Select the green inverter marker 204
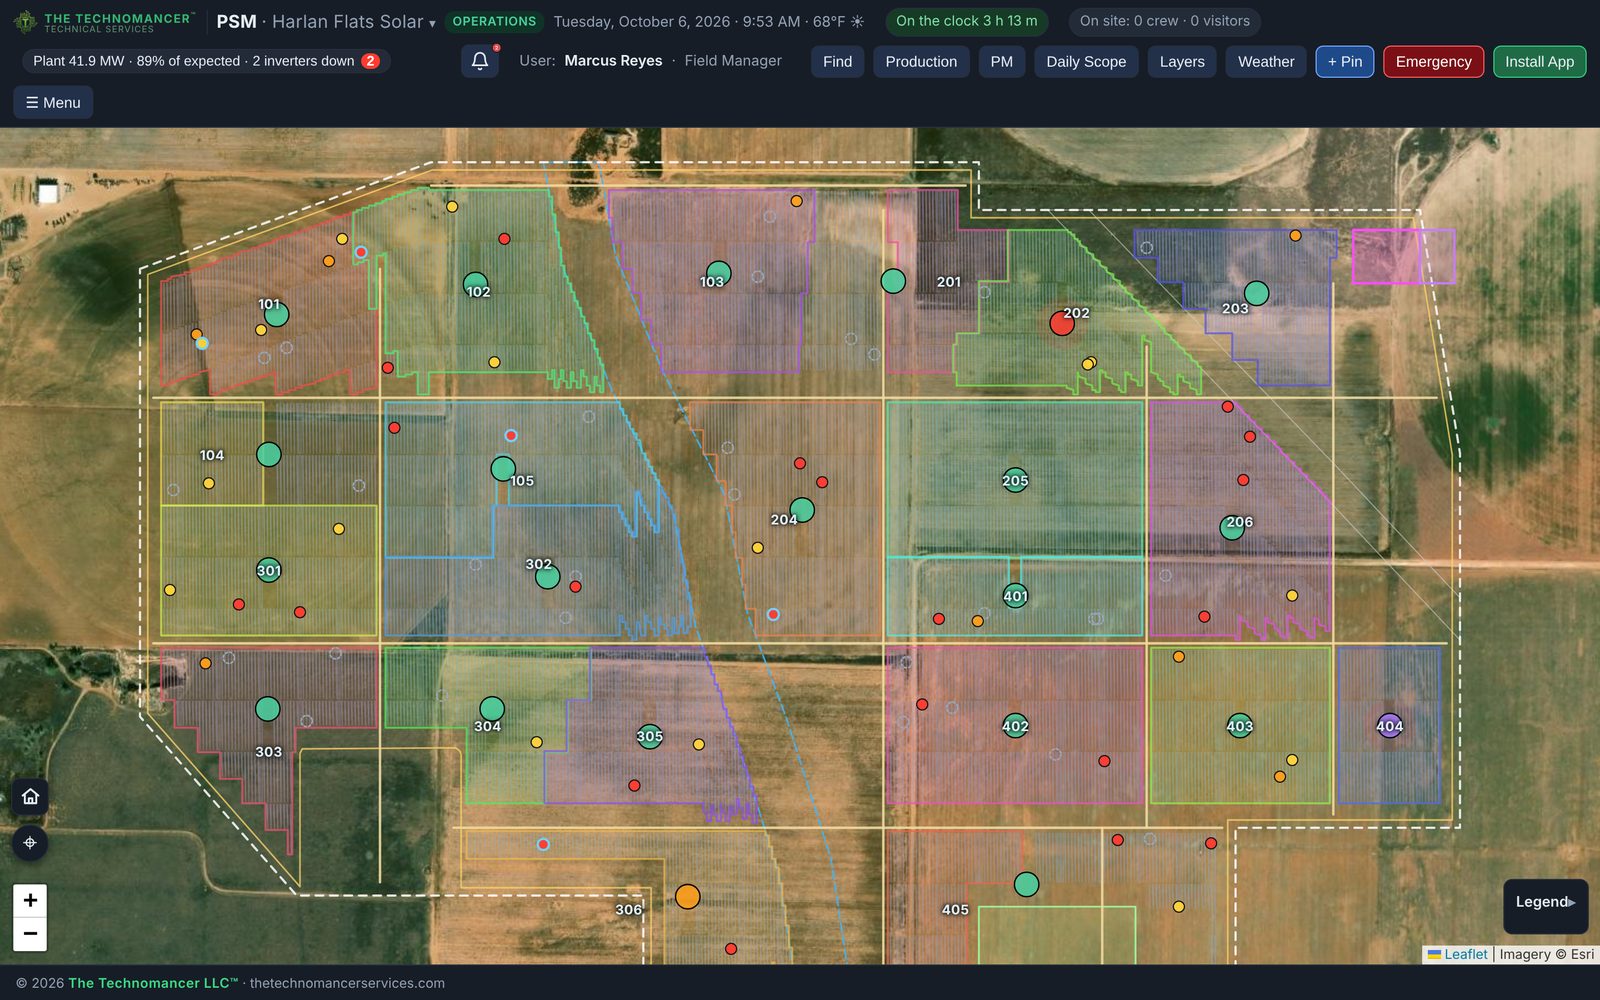Image resolution: width=1600 pixels, height=1000 pixels. click(802, 510)
